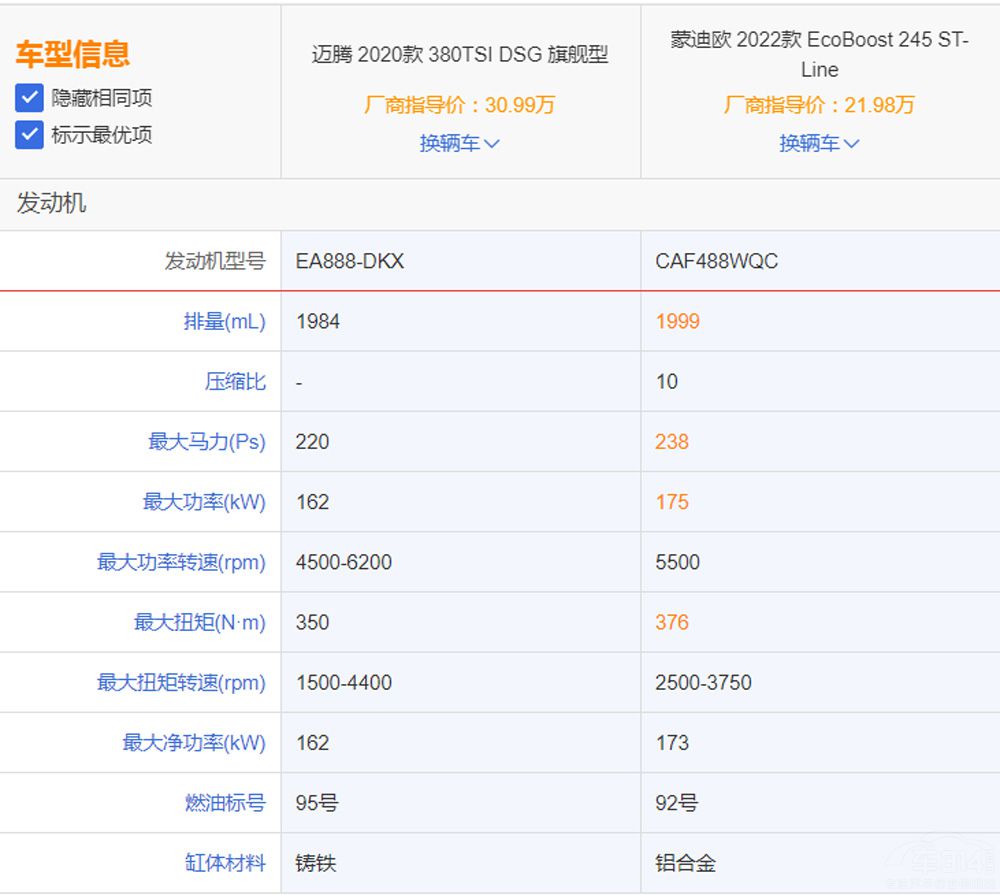
Task: Click the 燃油标号 parameter label
Action: (x=225, y=803)
